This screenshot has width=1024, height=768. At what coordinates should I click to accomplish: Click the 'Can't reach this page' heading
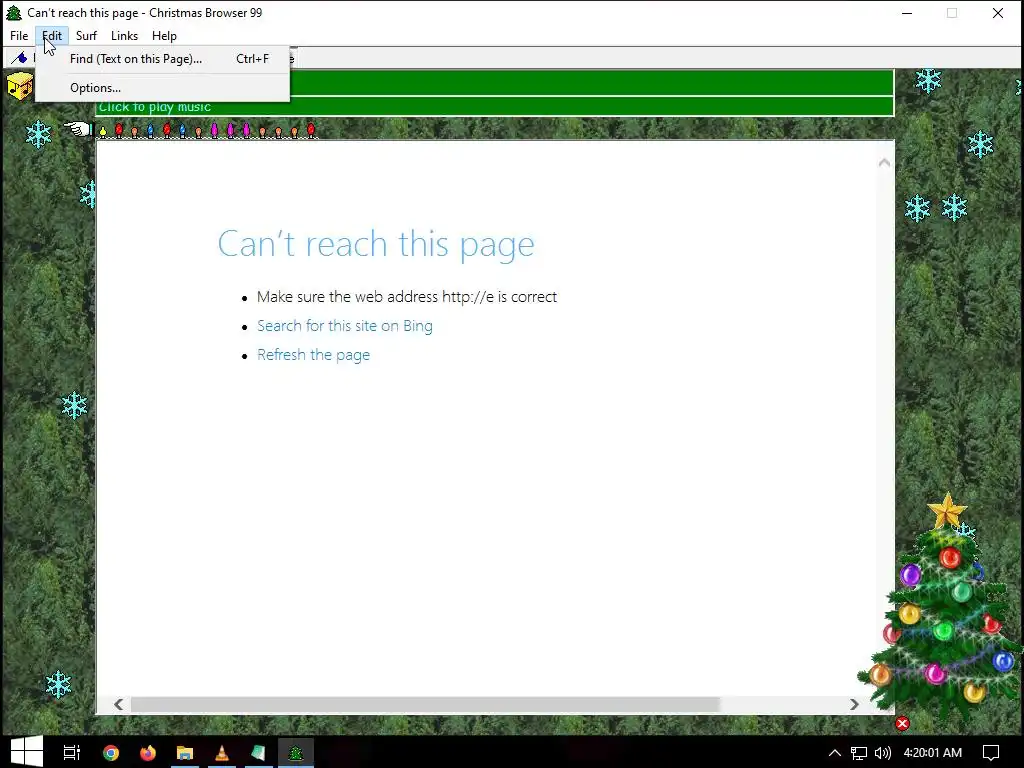(x=376, y=244)
